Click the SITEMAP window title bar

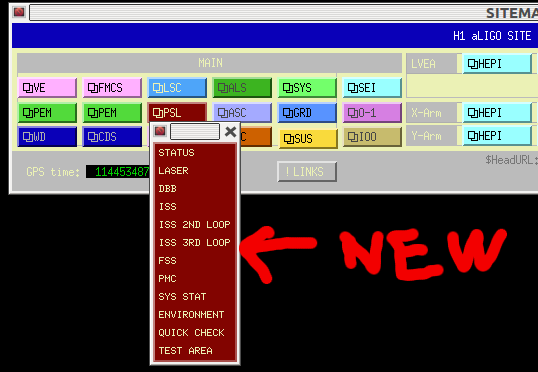click(284, 13)
